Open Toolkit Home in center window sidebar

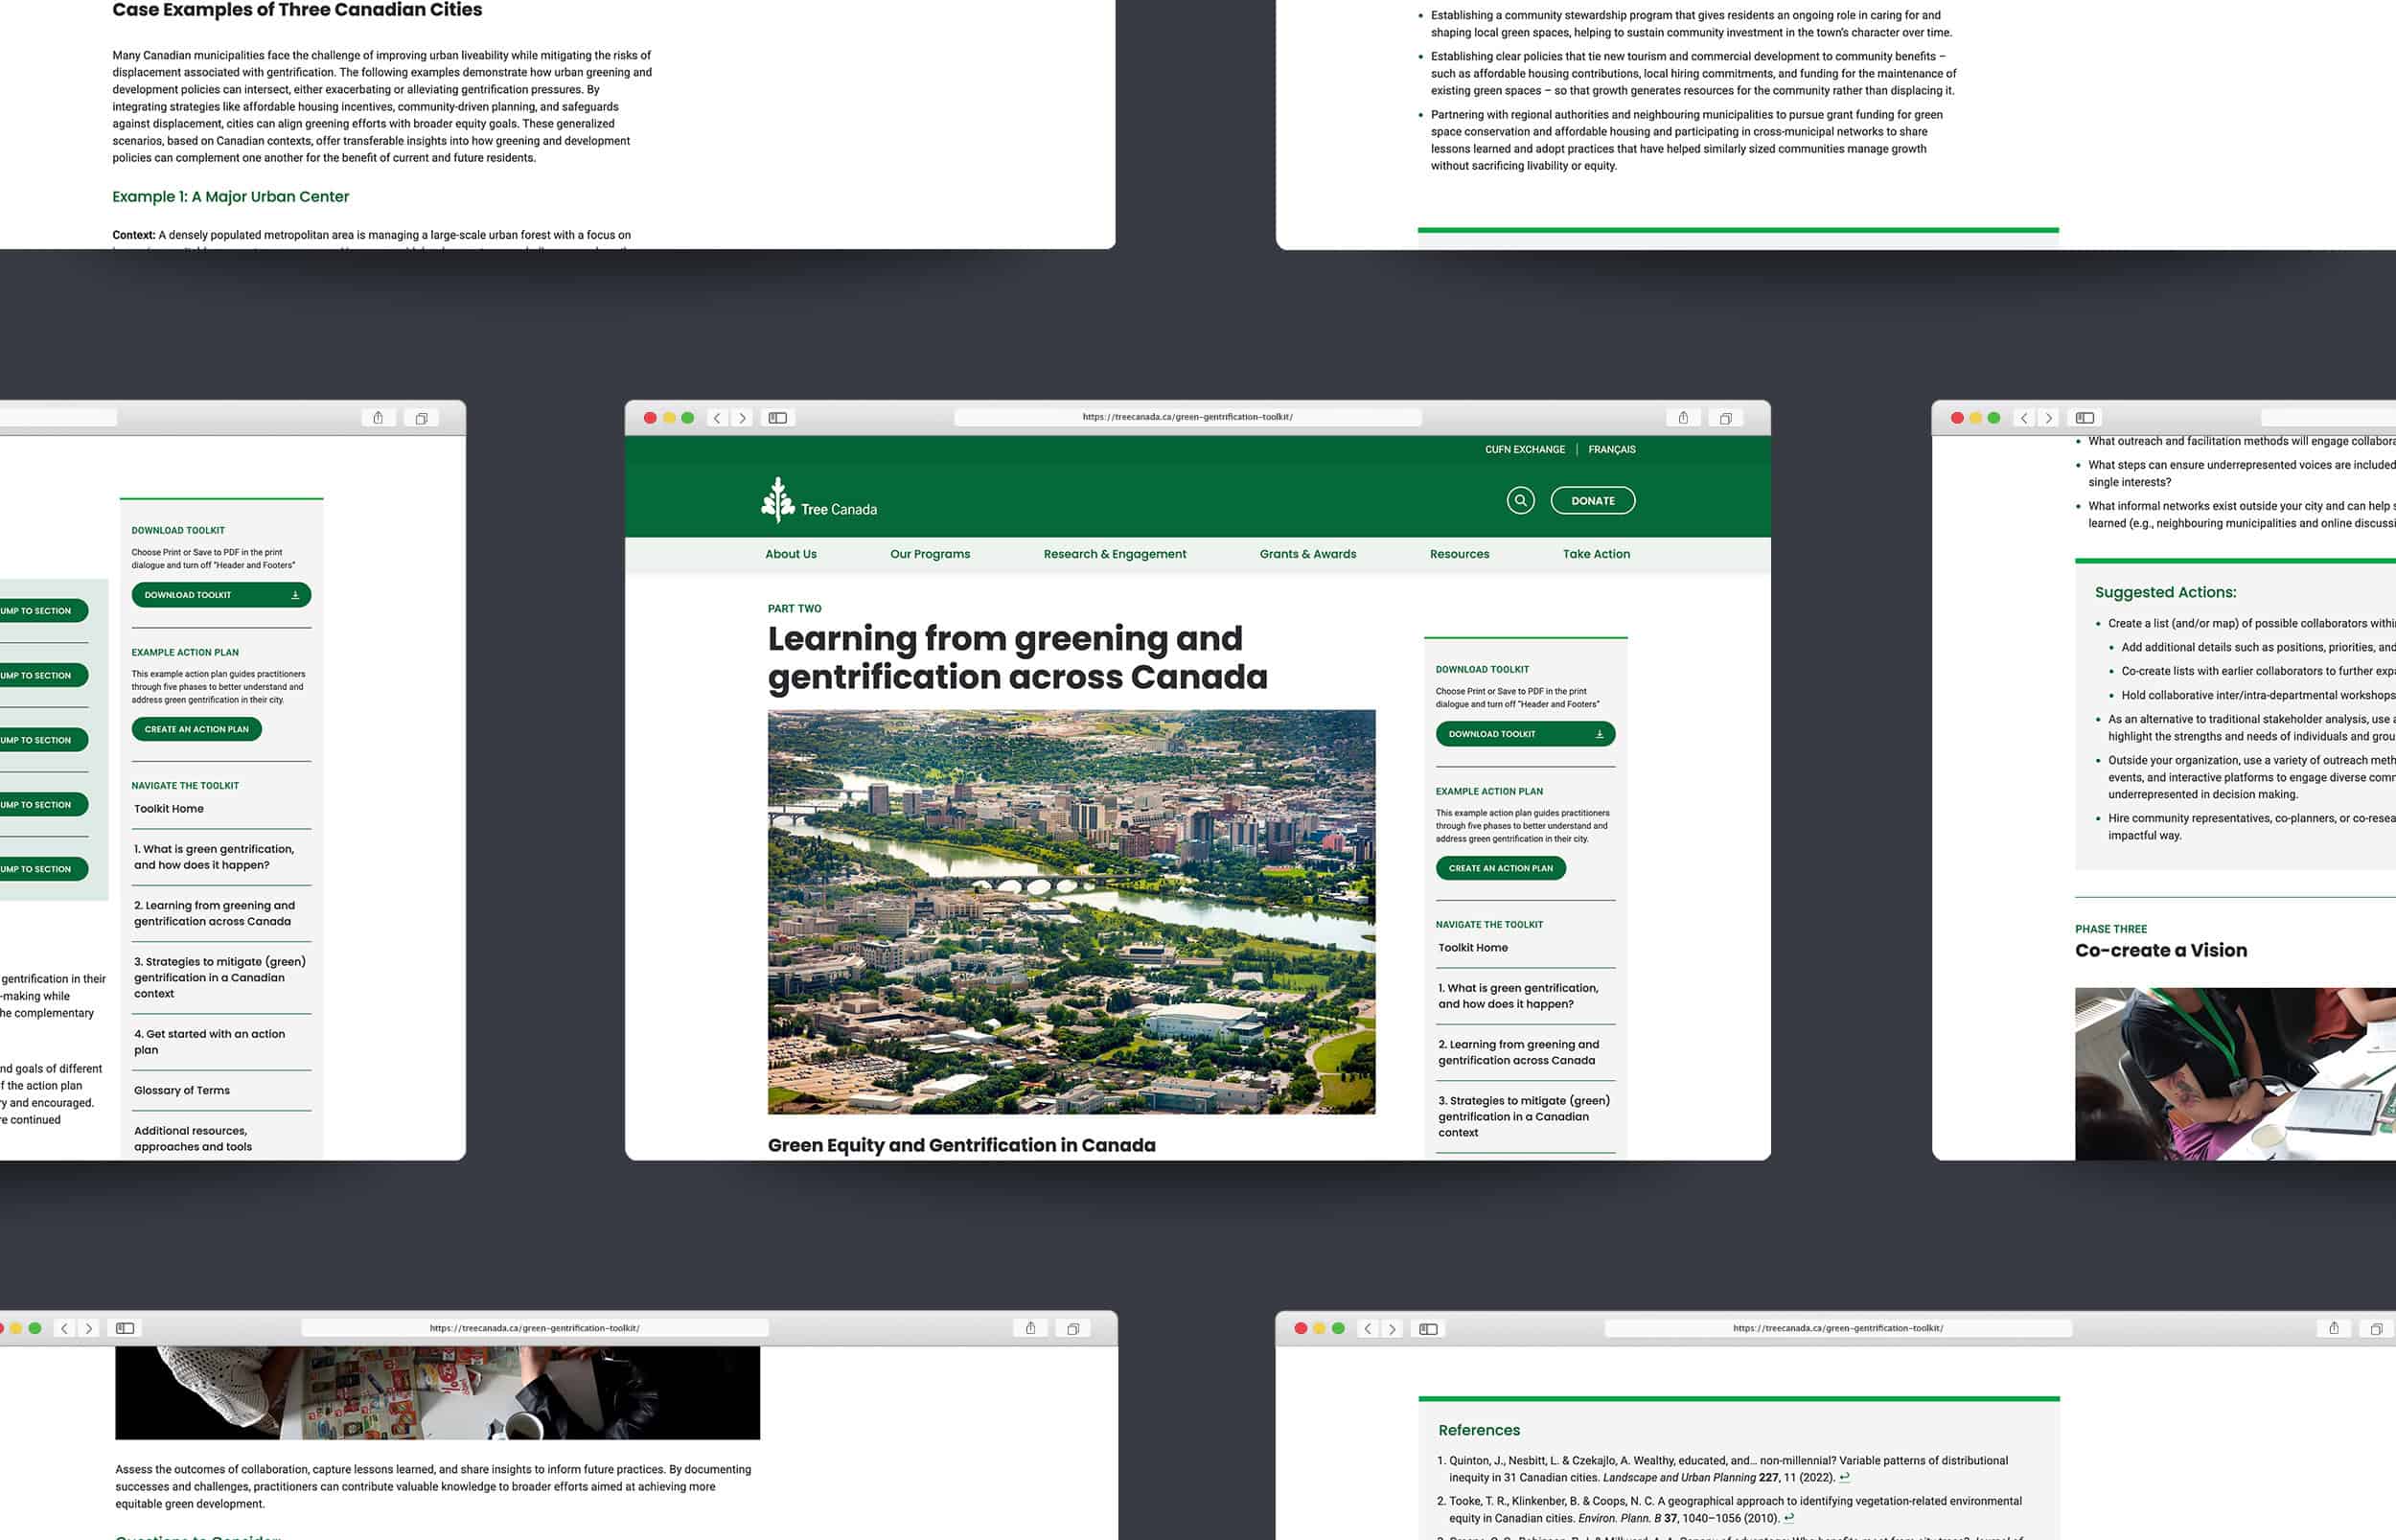pyautogui.click(x=1473, y=948)
